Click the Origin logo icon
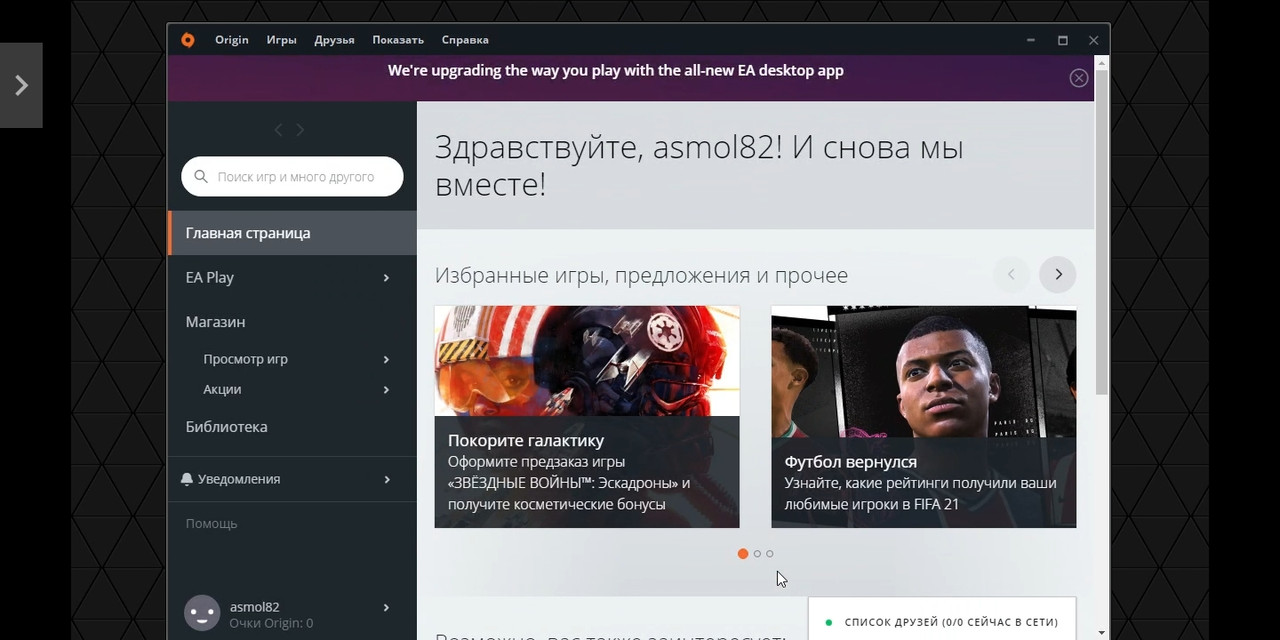 click(x=188, y=40)
